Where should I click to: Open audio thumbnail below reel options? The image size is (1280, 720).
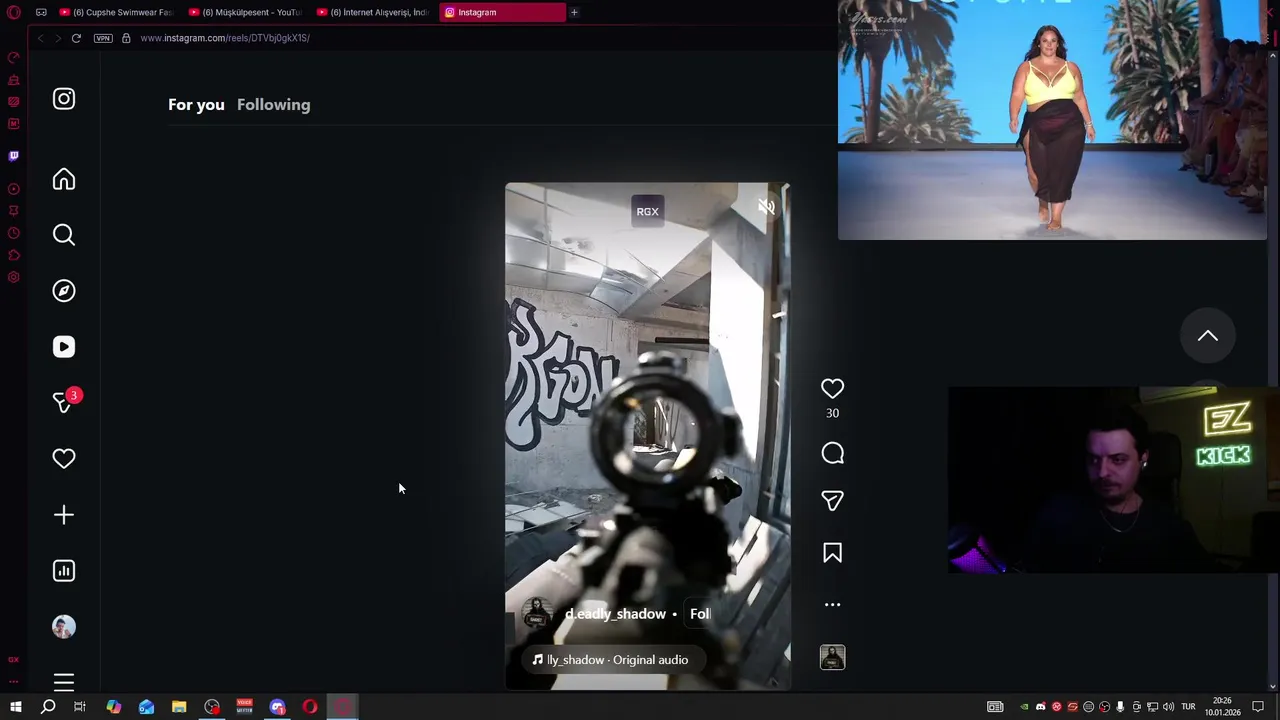point(832,657)
